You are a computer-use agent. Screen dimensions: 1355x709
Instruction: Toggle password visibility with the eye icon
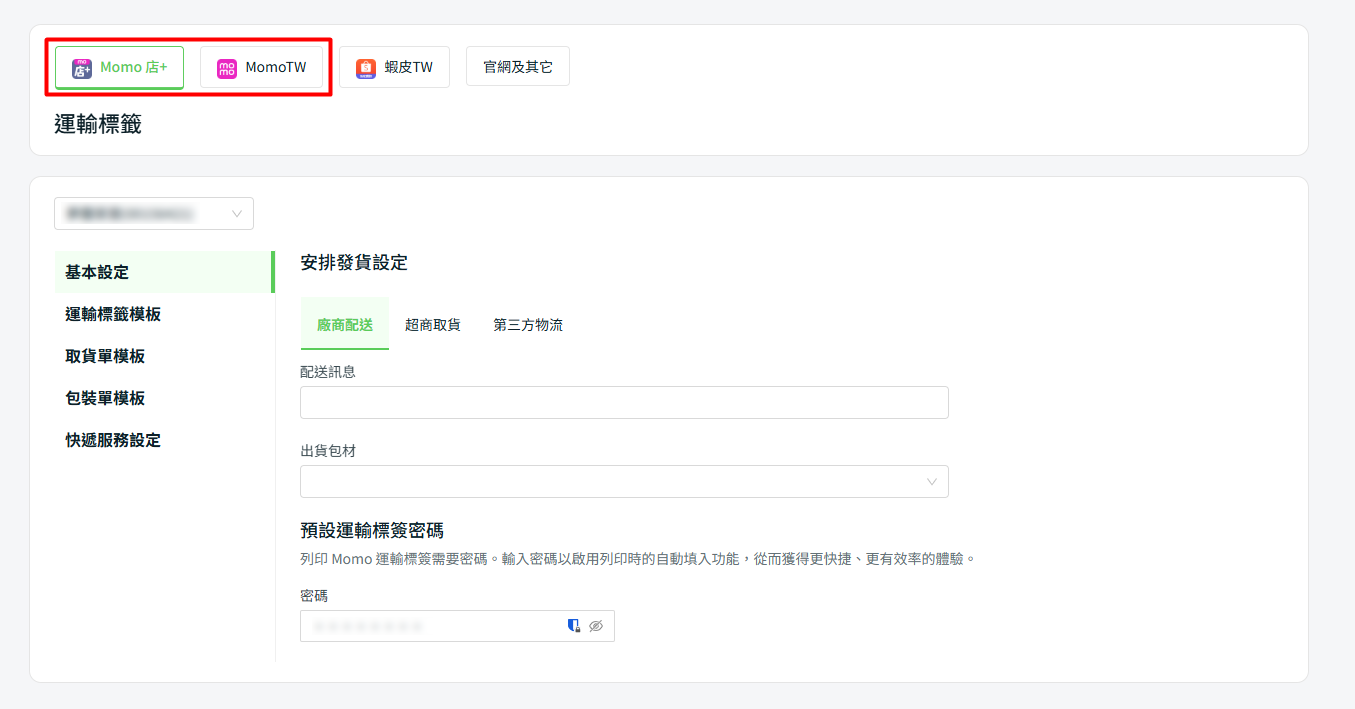point(596,626)
